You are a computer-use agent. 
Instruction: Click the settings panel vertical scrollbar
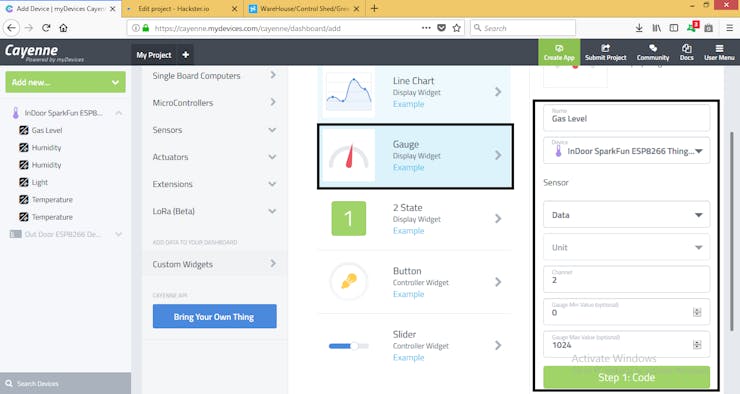coord(732,231)
